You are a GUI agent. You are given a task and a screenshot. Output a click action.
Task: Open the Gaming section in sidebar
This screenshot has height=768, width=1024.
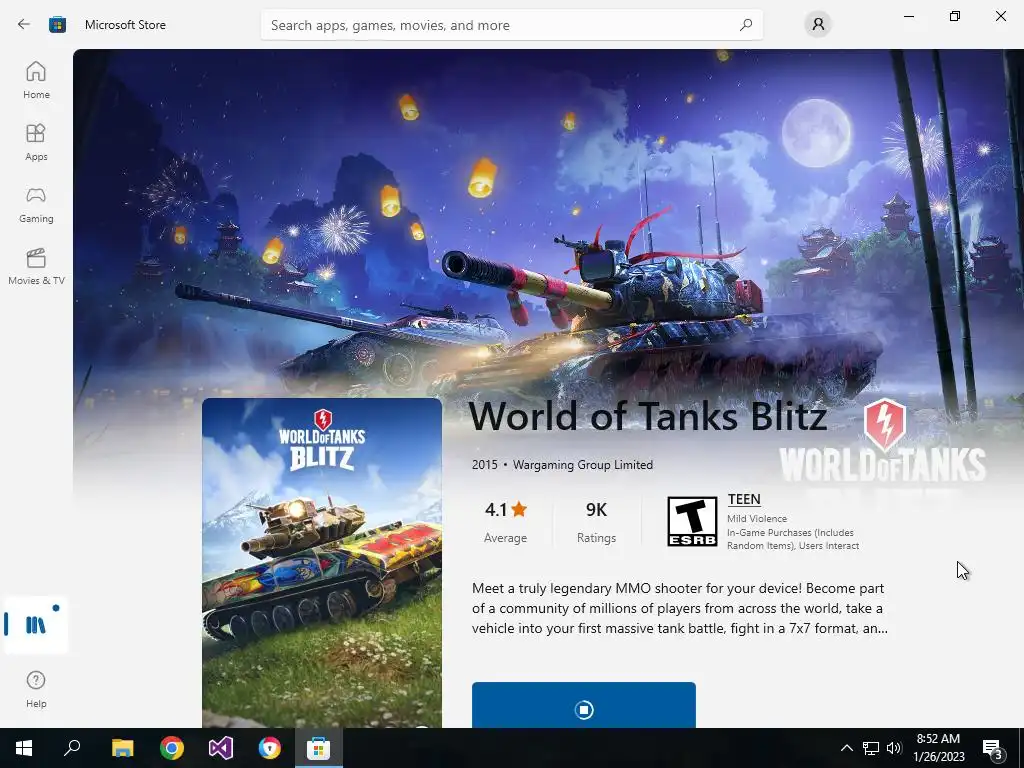click(36, 204)
